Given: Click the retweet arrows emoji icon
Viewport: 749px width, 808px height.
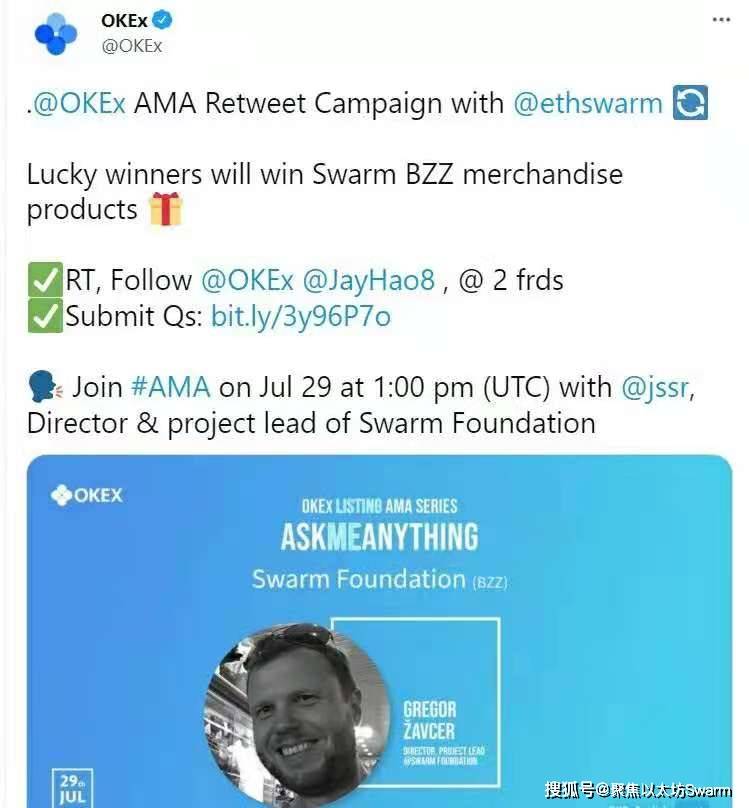Looking at the screenshot, I should coord(690,103).
